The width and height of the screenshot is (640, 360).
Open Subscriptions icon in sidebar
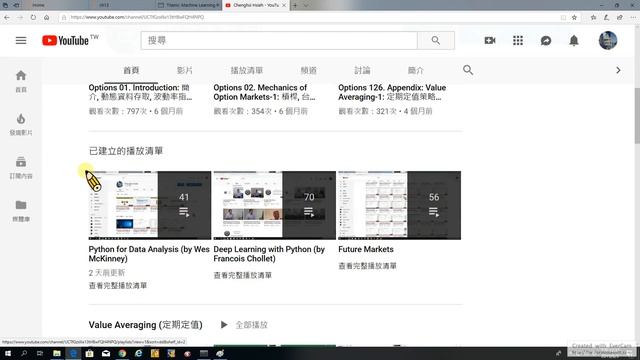tap(21, 167)
